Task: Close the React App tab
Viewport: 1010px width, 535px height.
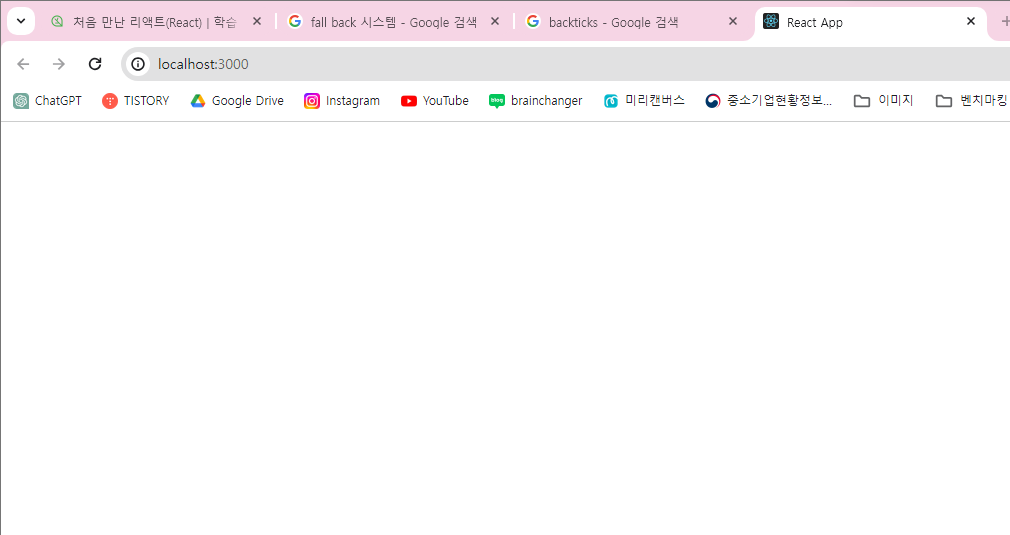Action: click(971, 22)
